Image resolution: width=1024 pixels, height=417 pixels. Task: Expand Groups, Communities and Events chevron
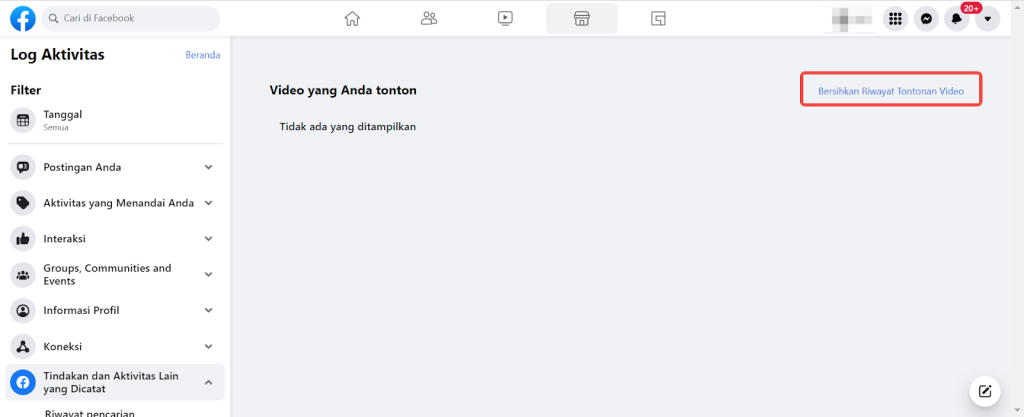tap(208, 275)
